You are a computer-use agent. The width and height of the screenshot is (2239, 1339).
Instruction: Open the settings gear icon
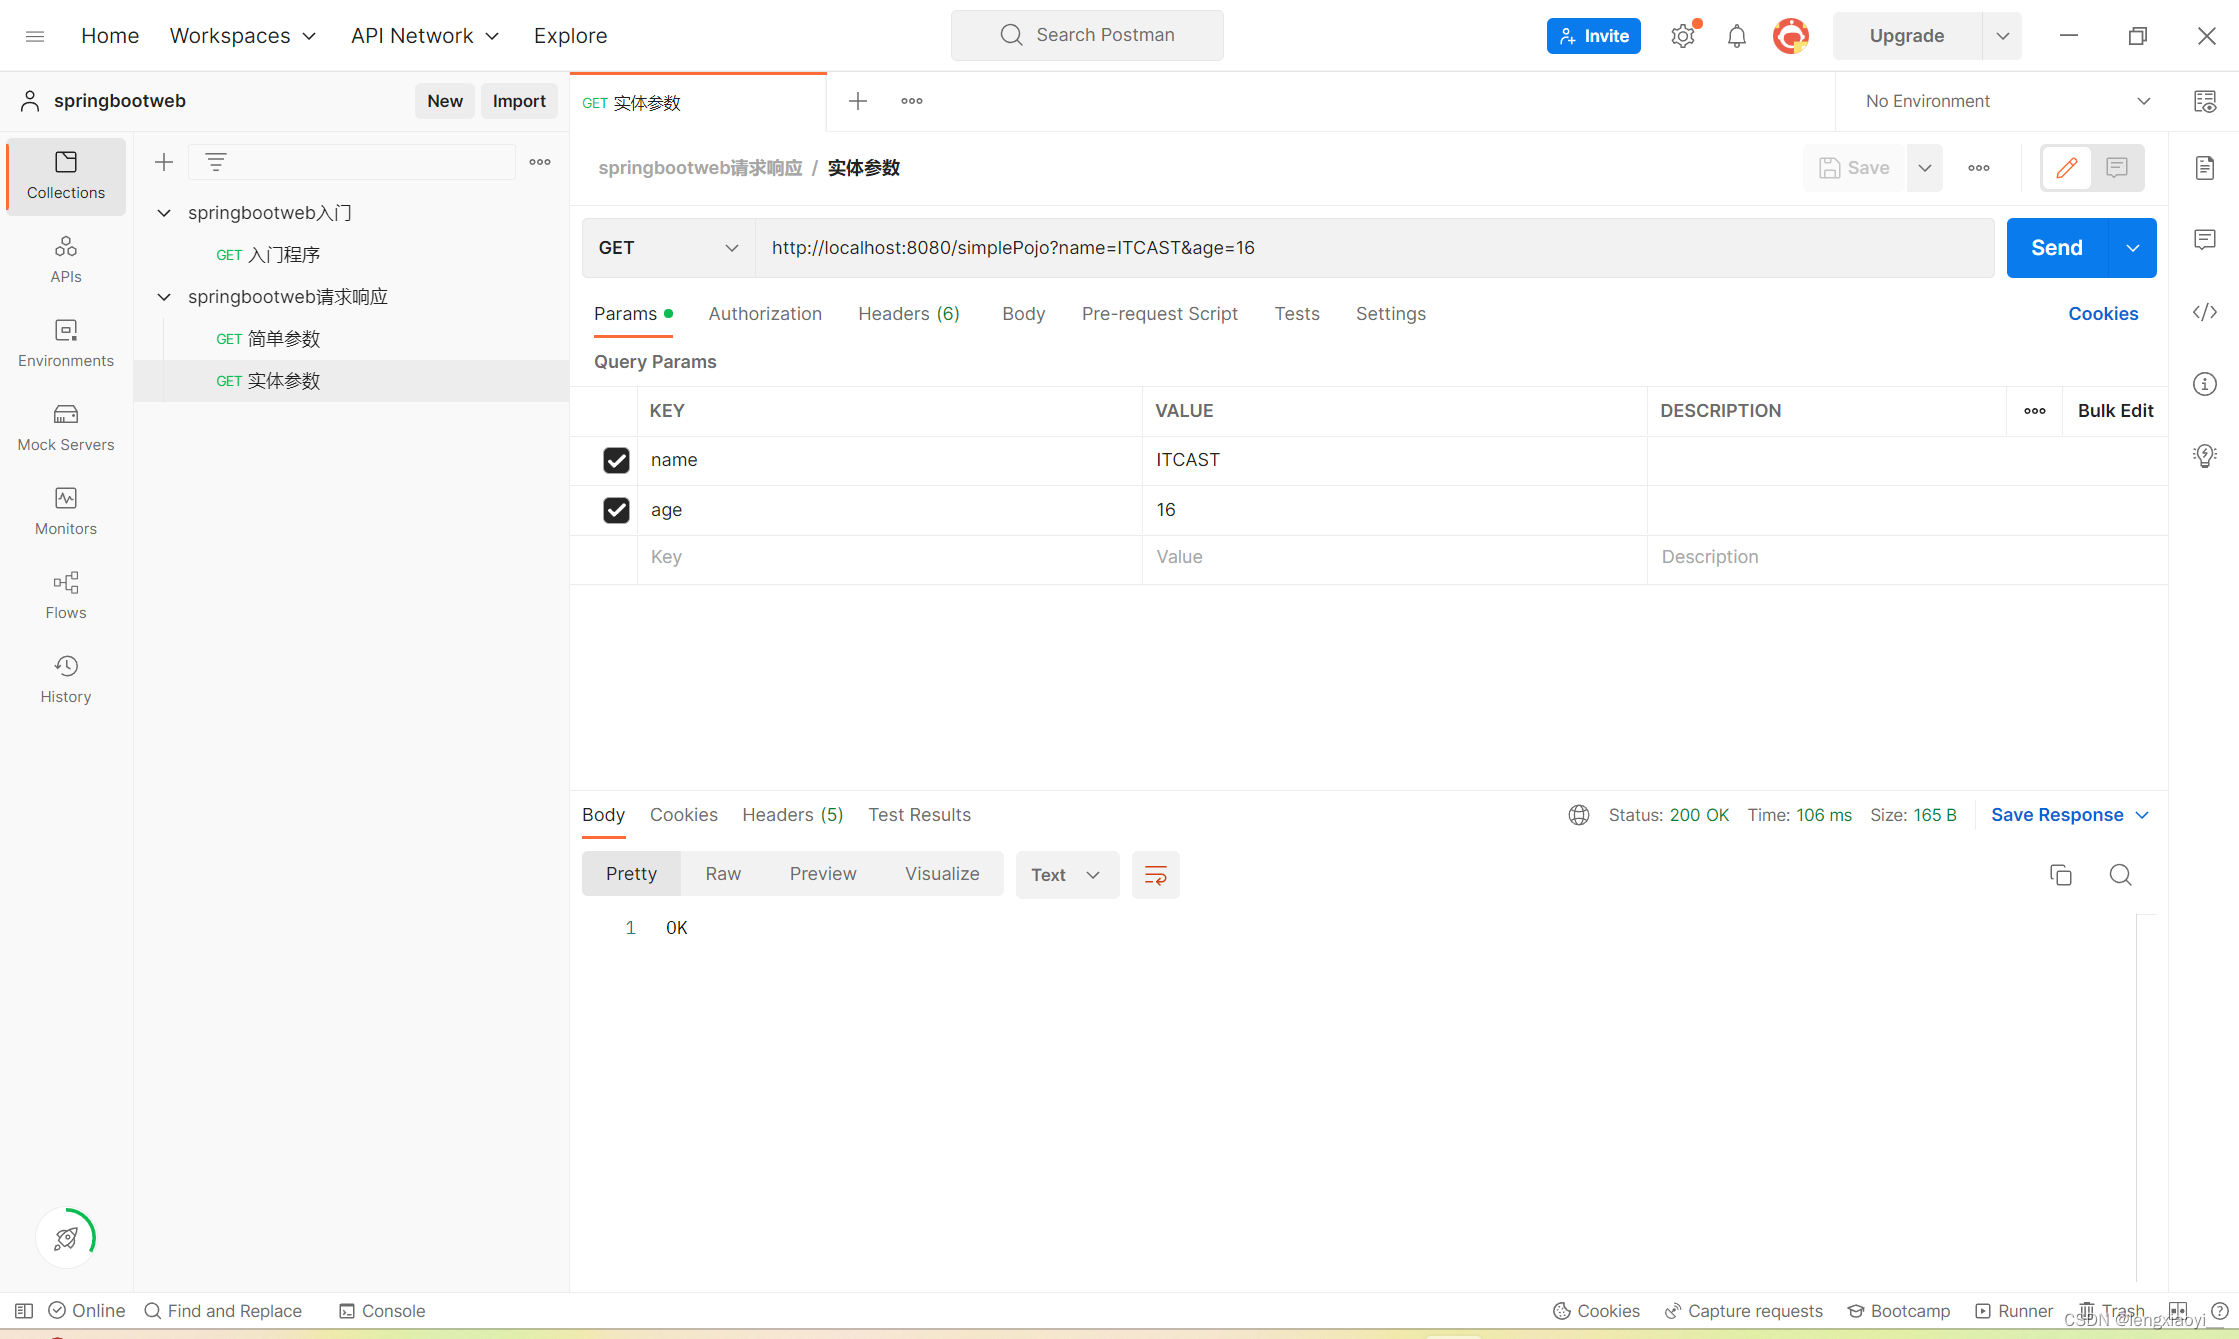tap(1683, 36)
